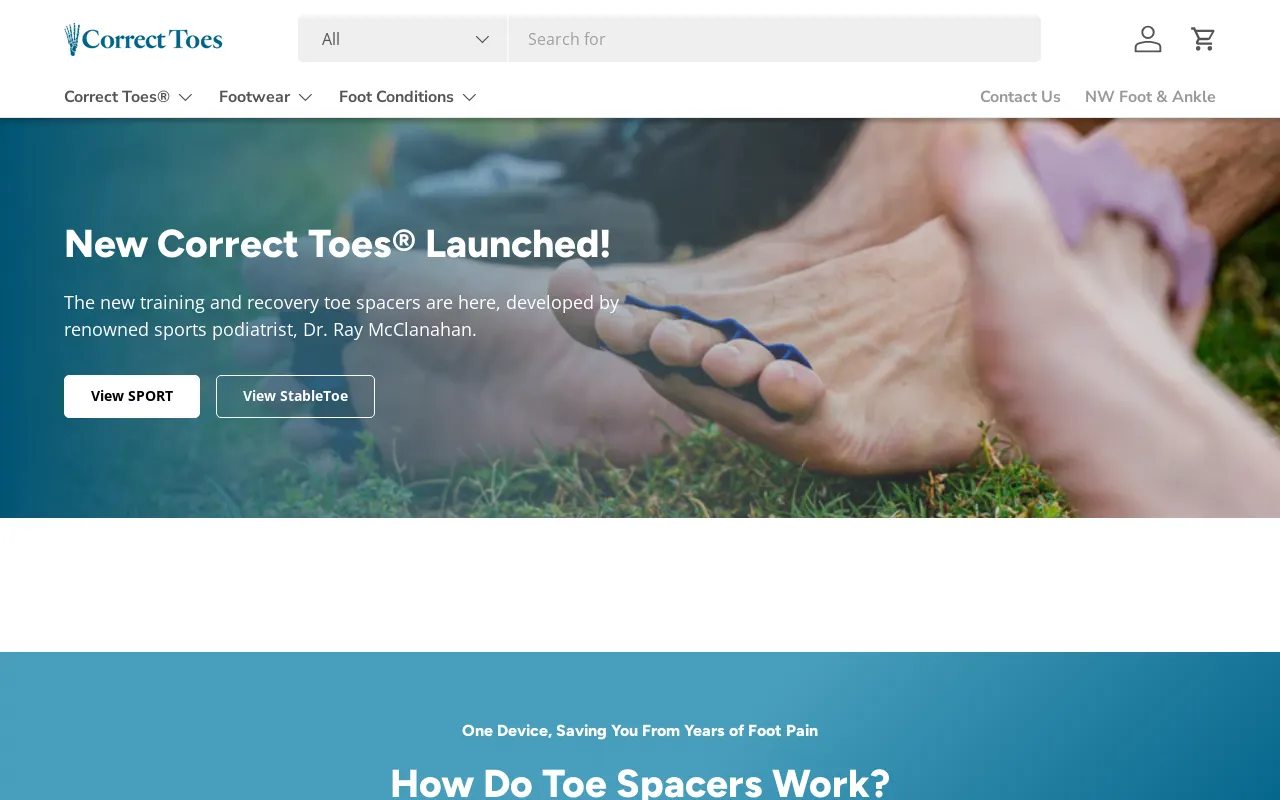Open the Correct Toes® navigation item
Screen dimensions: 1280x800
click(117, 97)
